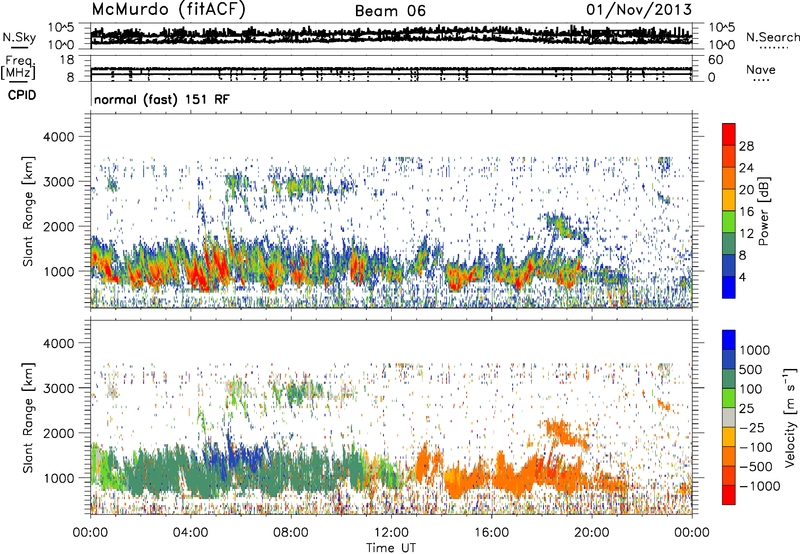The height and width of the screenshot is (554, 800).
Task: Select the N.Sky legend label
Action: pos(19,37)
